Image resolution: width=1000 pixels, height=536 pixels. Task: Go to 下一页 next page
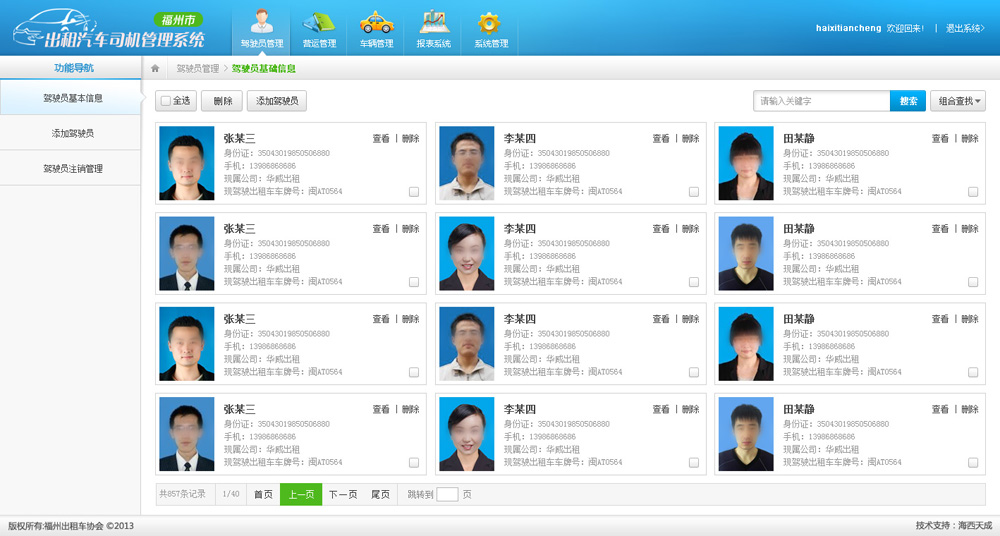(x=343, y=494)
